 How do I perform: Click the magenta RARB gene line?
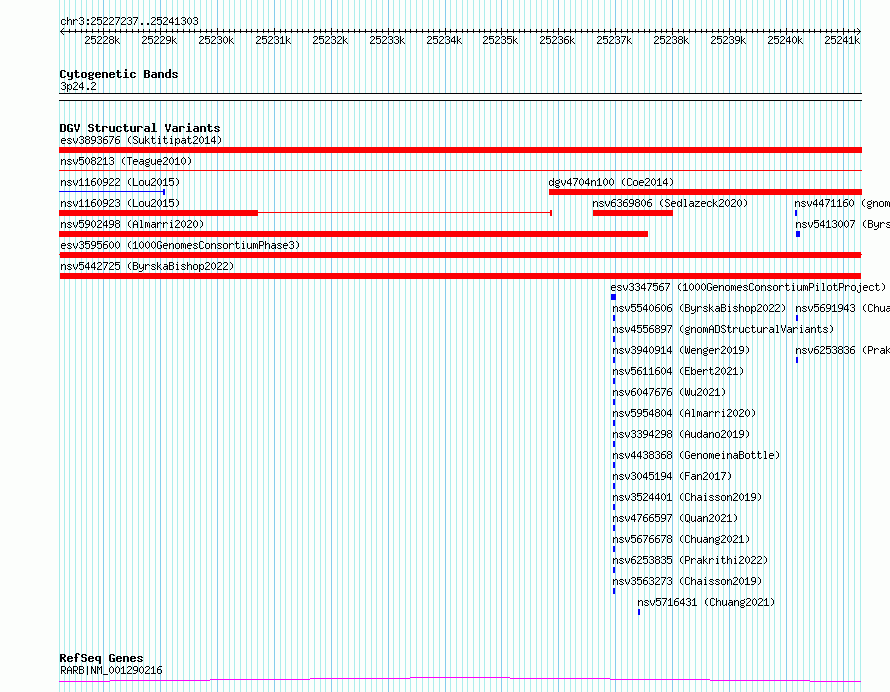[460, 680]
